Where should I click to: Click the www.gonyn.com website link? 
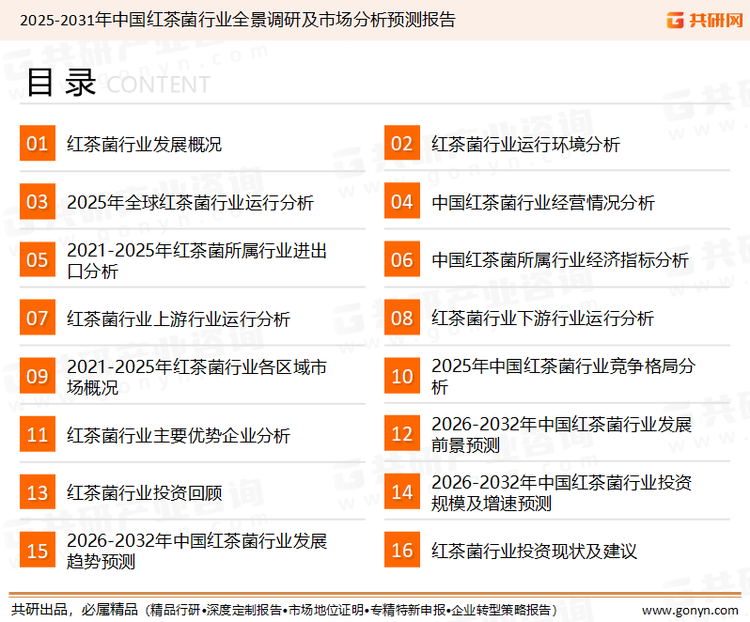tap(690, 609)
